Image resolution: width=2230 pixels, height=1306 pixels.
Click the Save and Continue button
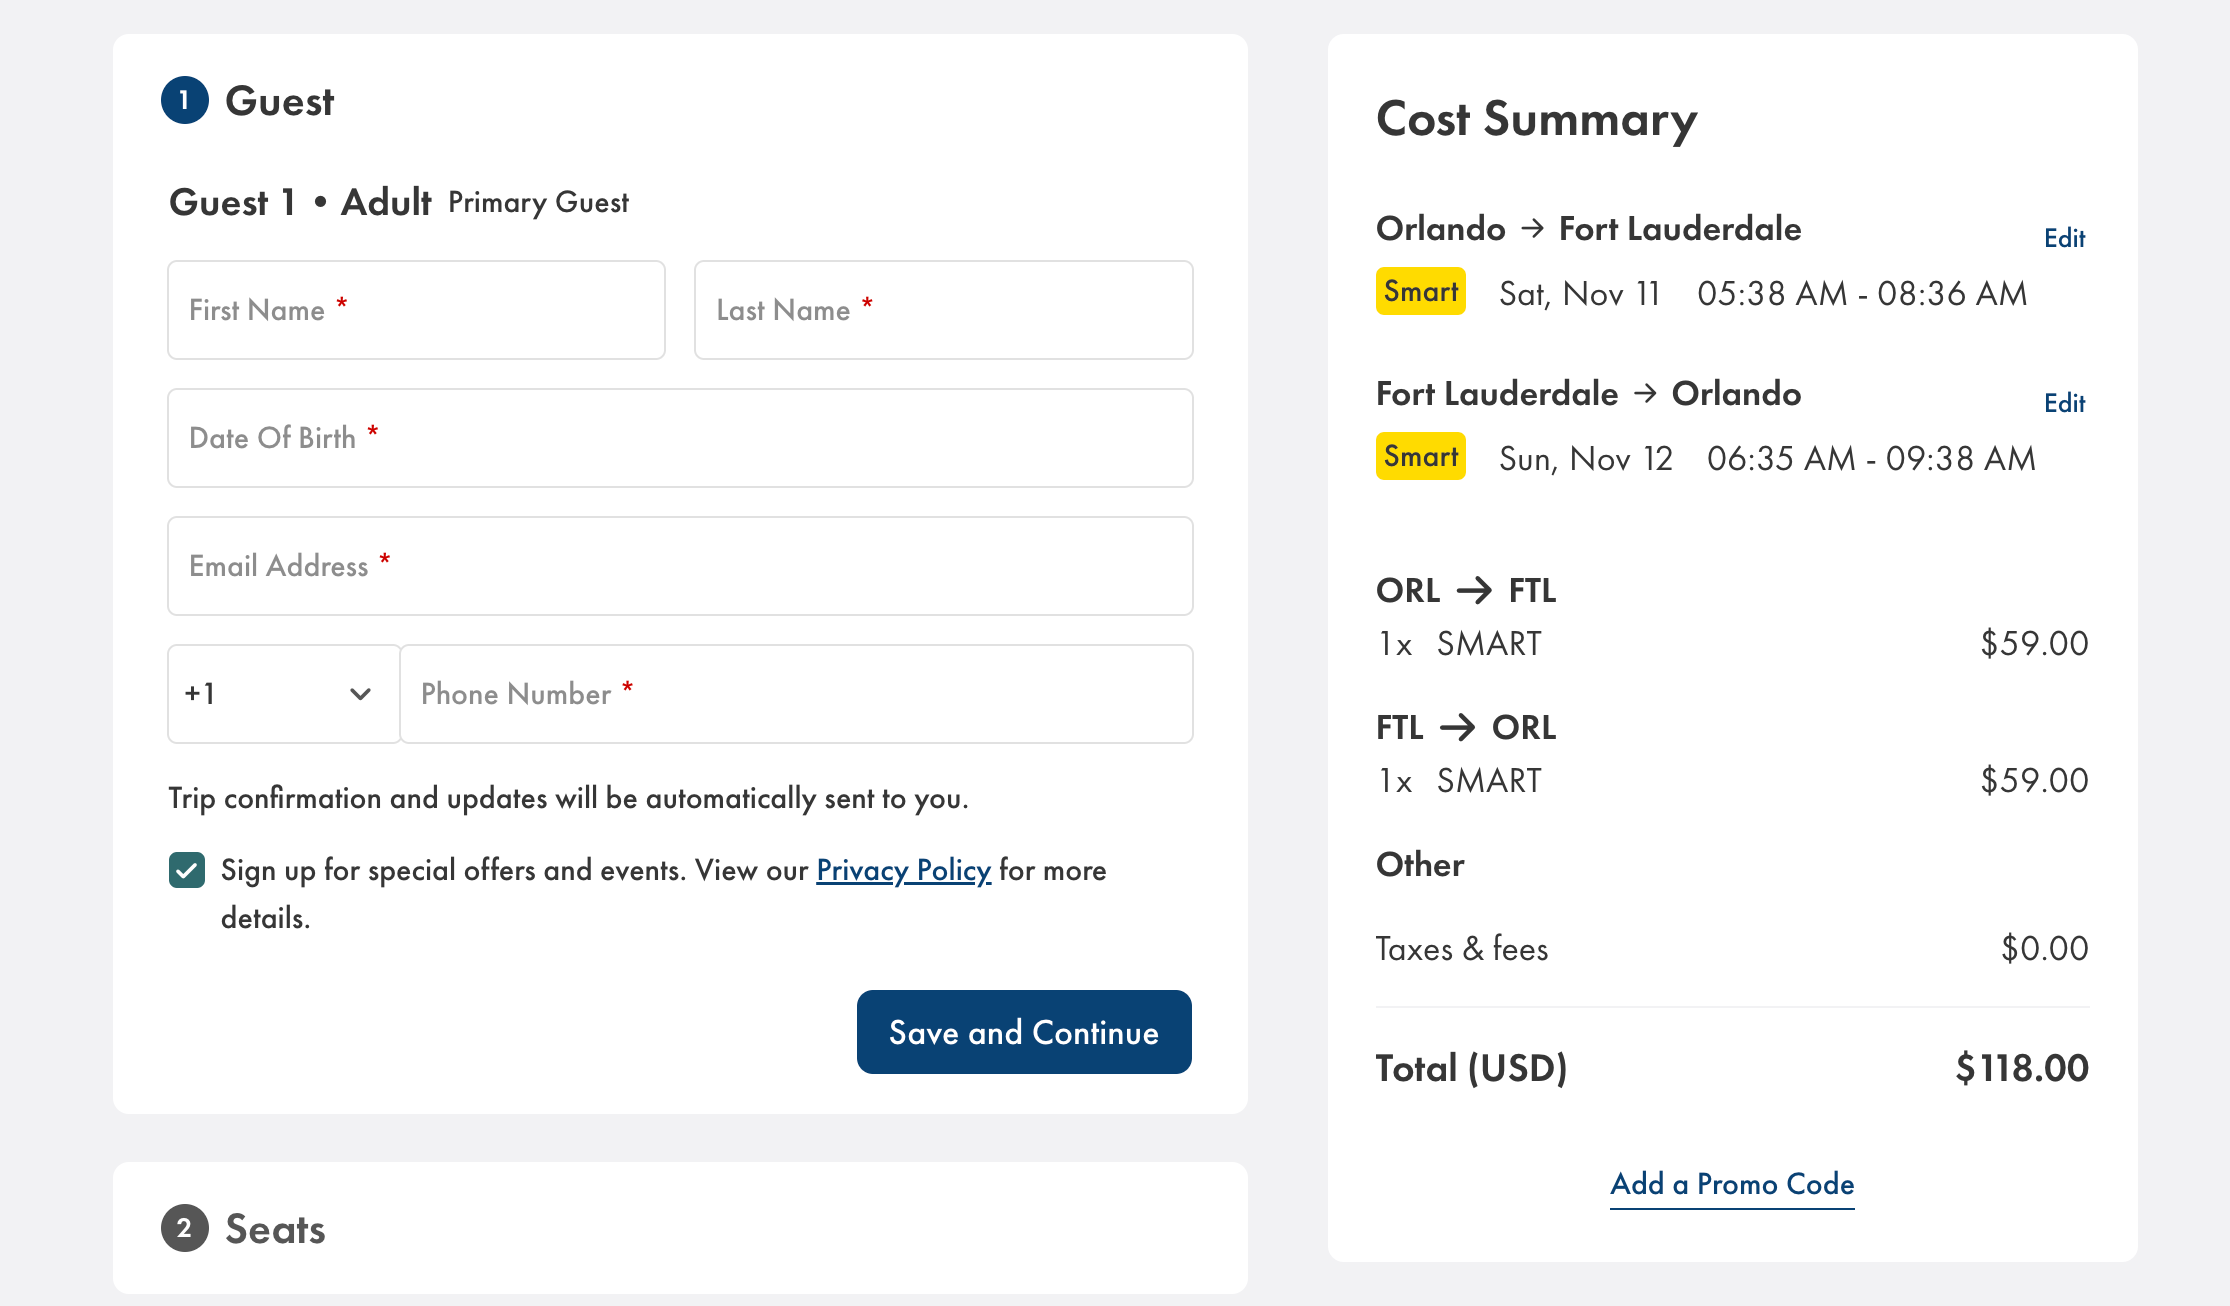click(x=1024, y=1031)
